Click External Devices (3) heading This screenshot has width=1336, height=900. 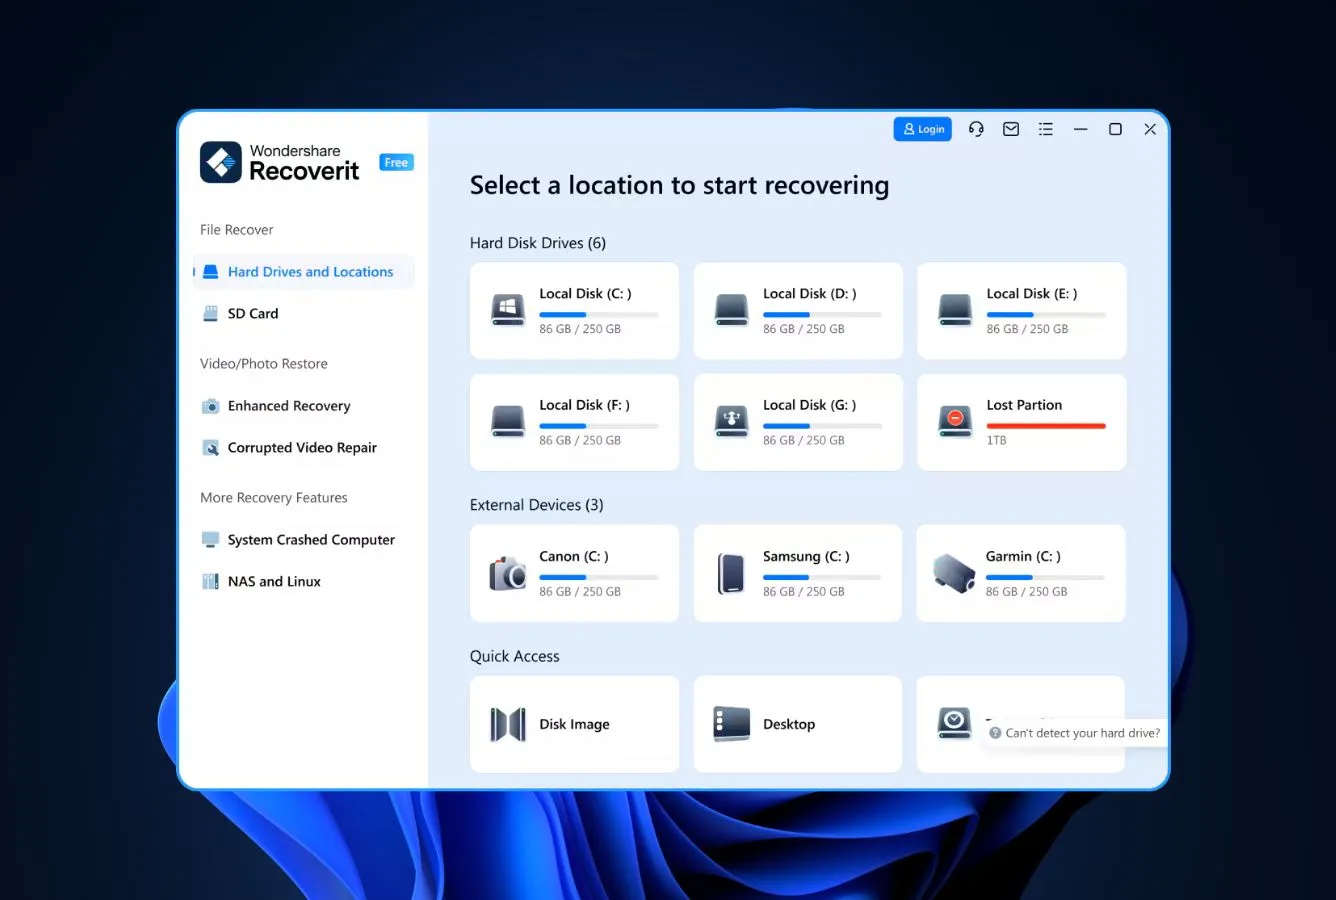(537, 505)
